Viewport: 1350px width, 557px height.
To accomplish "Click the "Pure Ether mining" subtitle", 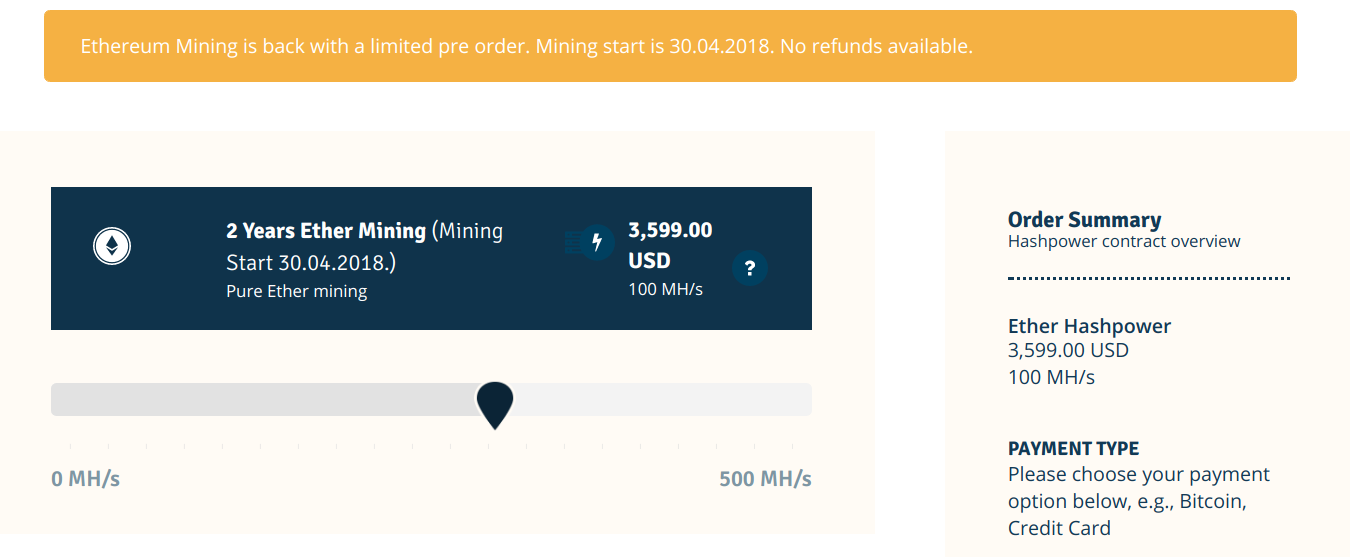I will click(x=296, y=292).
